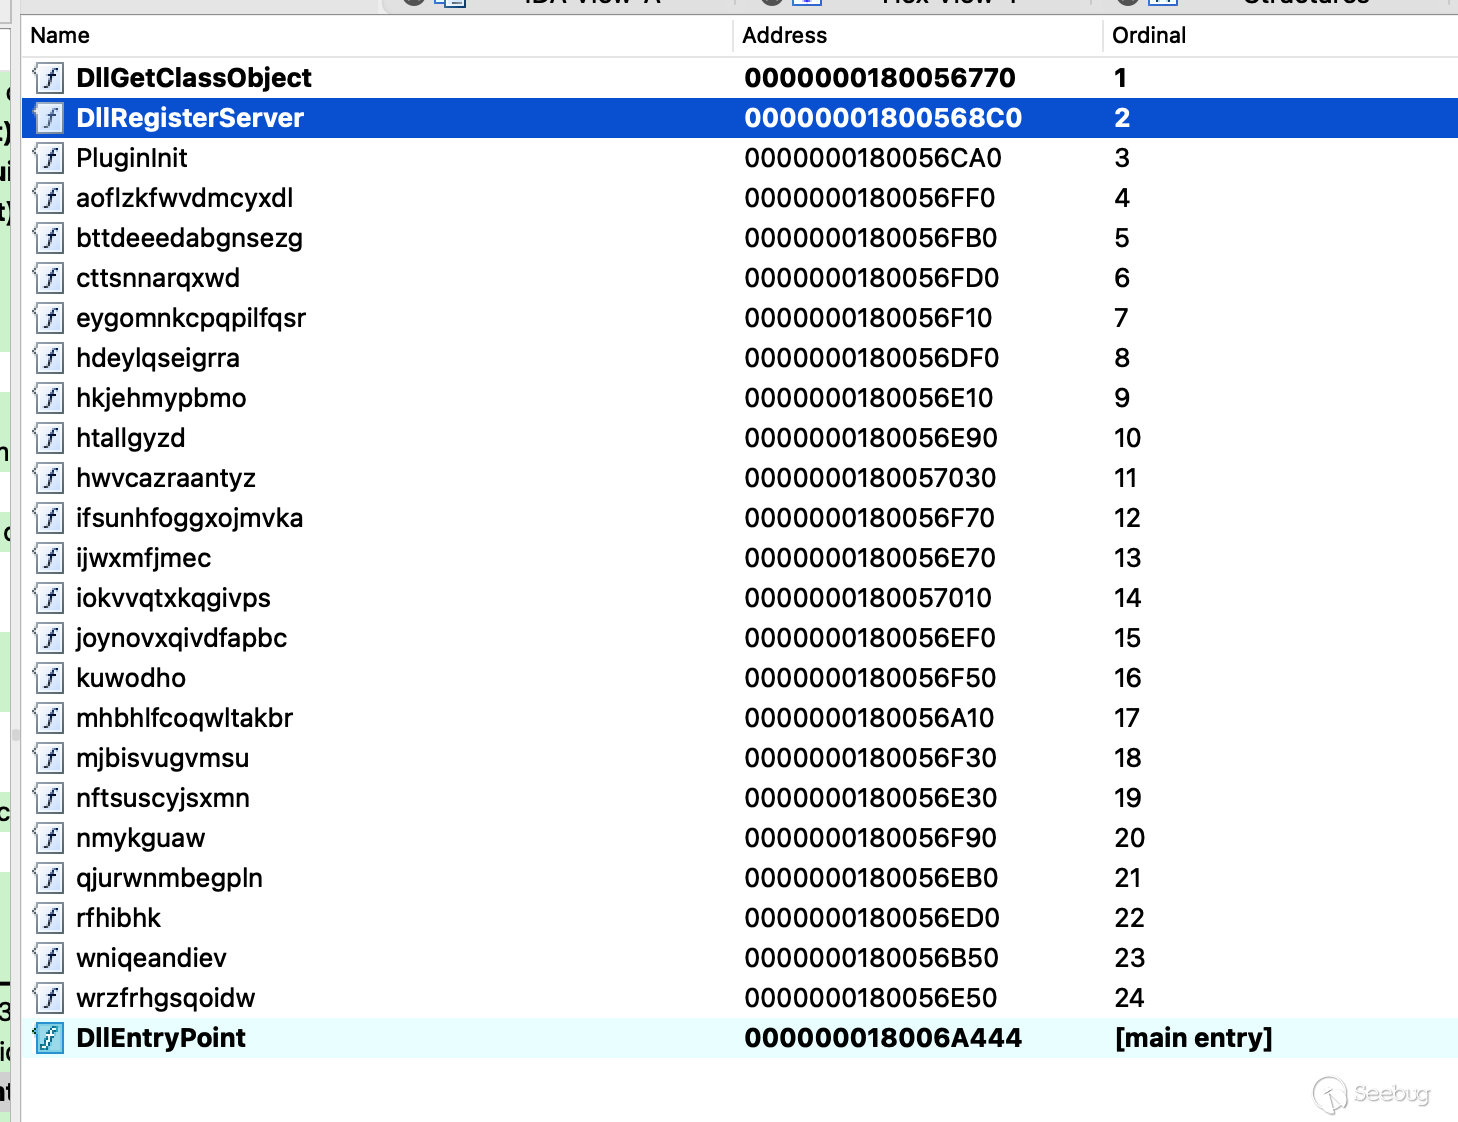Click the function icon beside hkjehmypbmo

point(49,397)
